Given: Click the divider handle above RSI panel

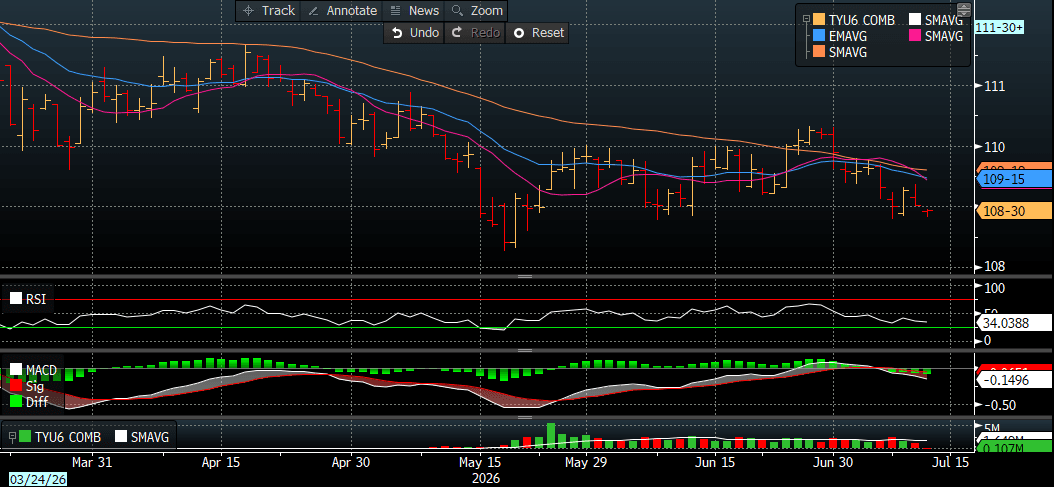Looking at the screenshot, I should click(525, 276).
